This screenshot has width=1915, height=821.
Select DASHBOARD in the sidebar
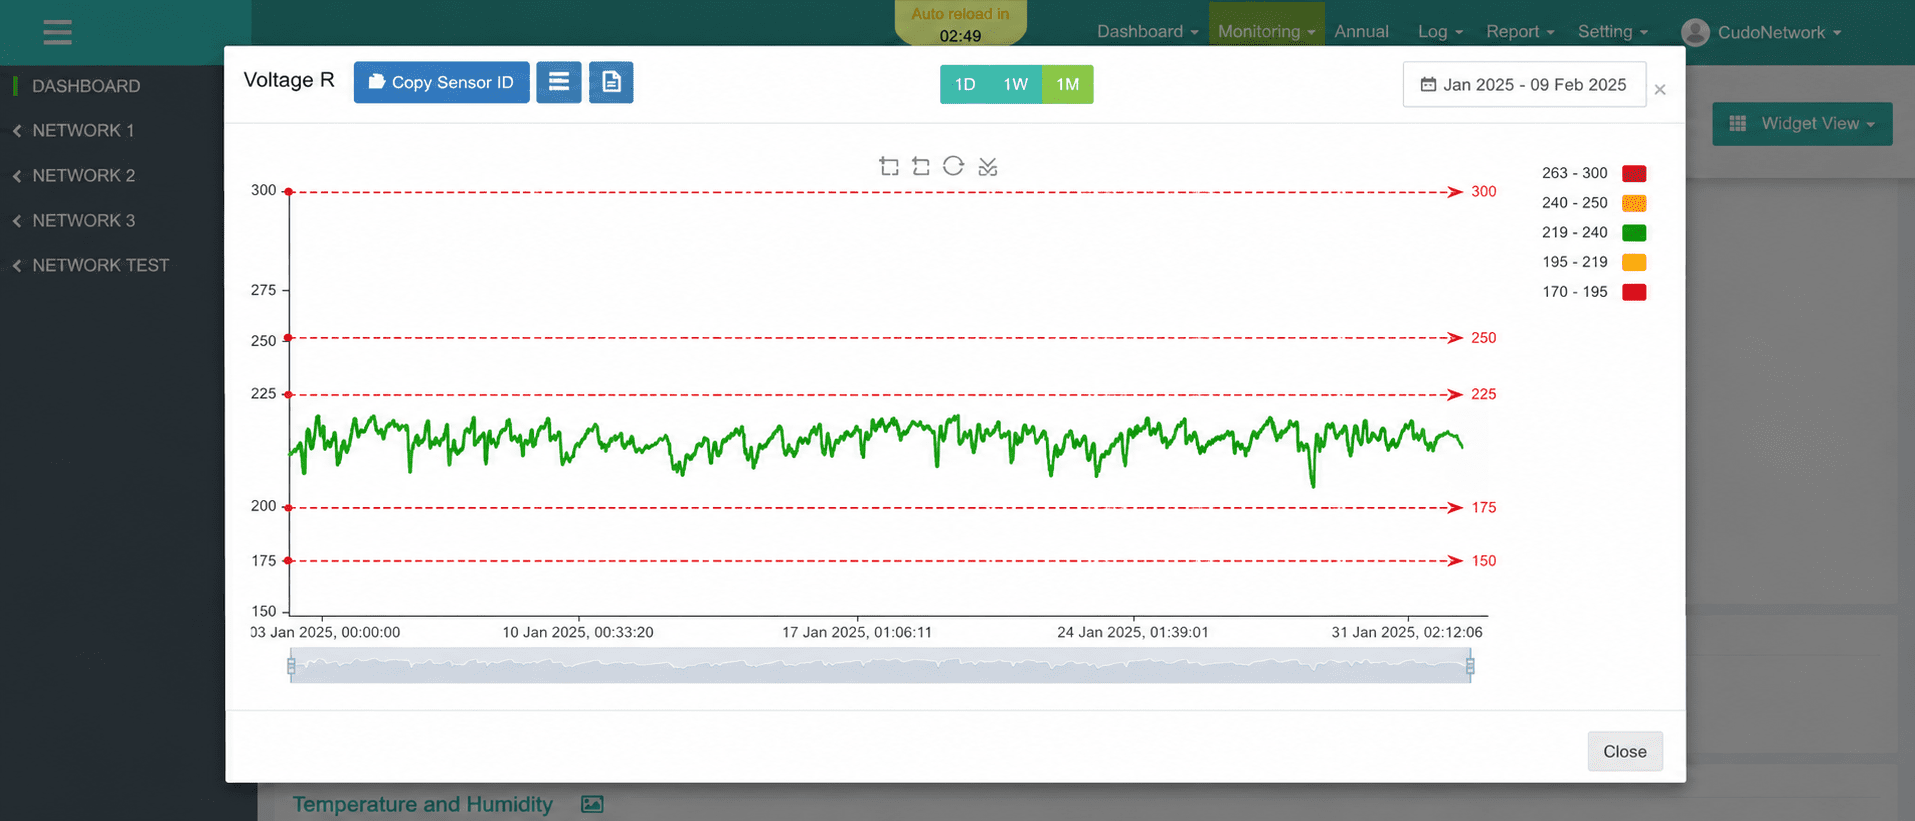(x=86, y=86)
